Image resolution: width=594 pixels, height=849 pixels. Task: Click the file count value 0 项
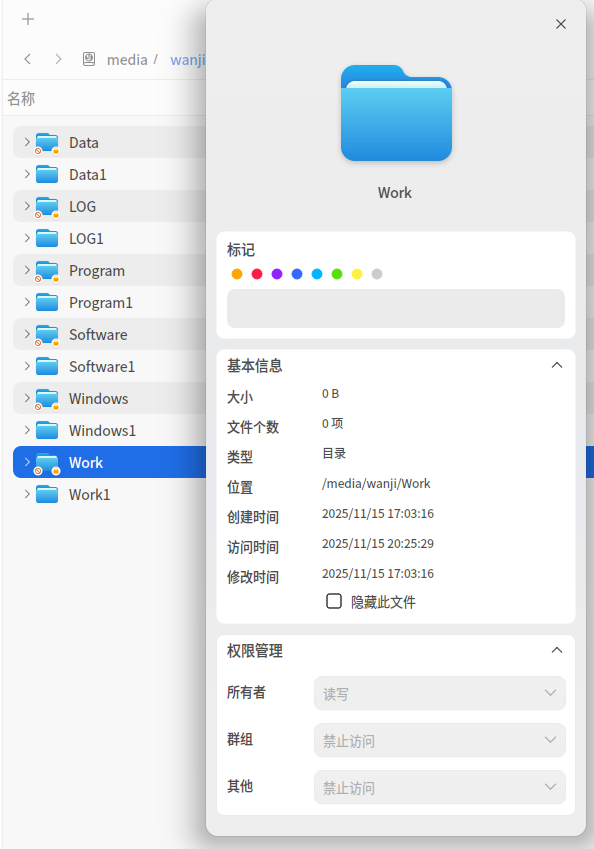tap(332, 423)
